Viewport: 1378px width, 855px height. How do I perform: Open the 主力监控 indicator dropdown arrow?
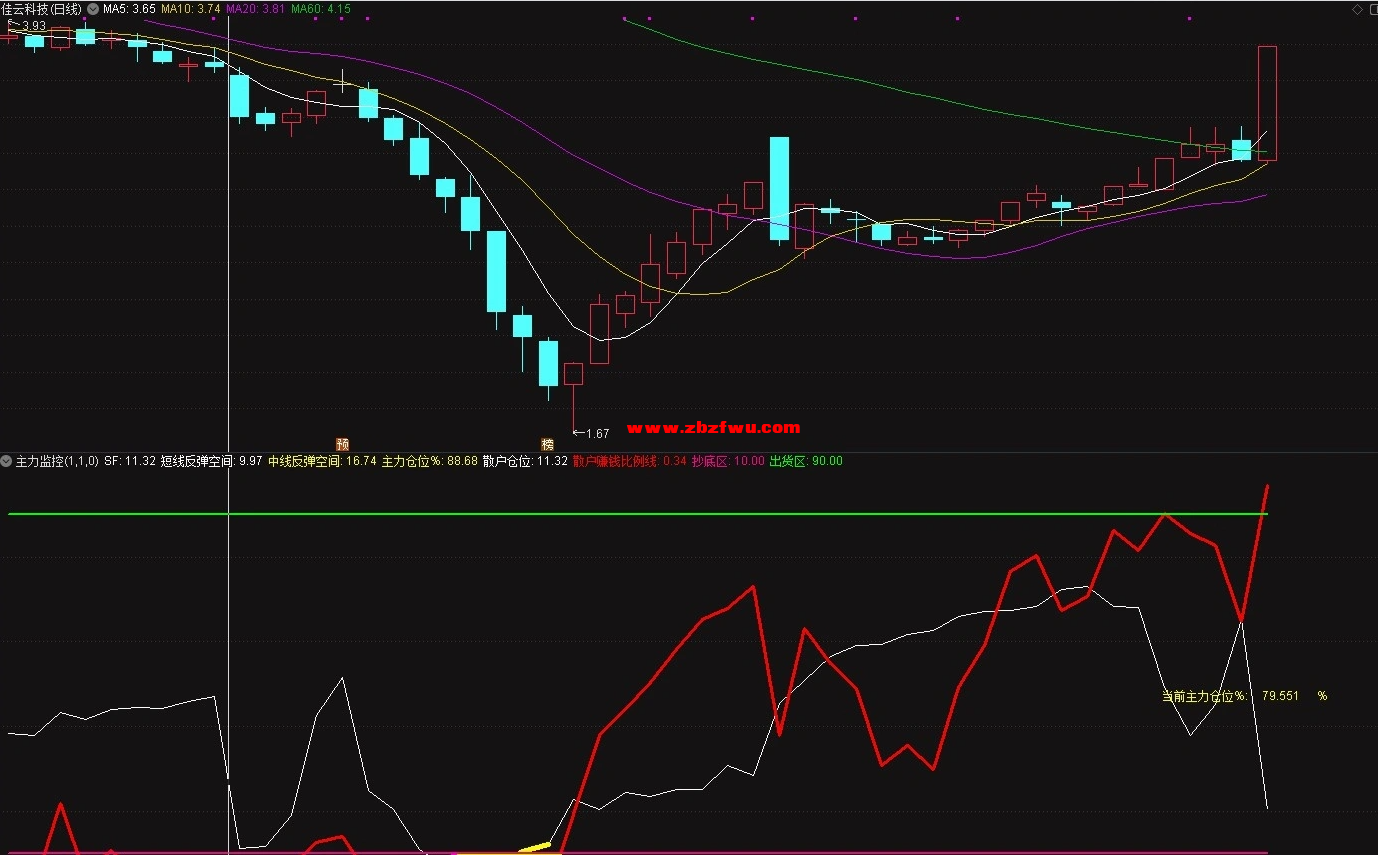[x=7, y=461]
